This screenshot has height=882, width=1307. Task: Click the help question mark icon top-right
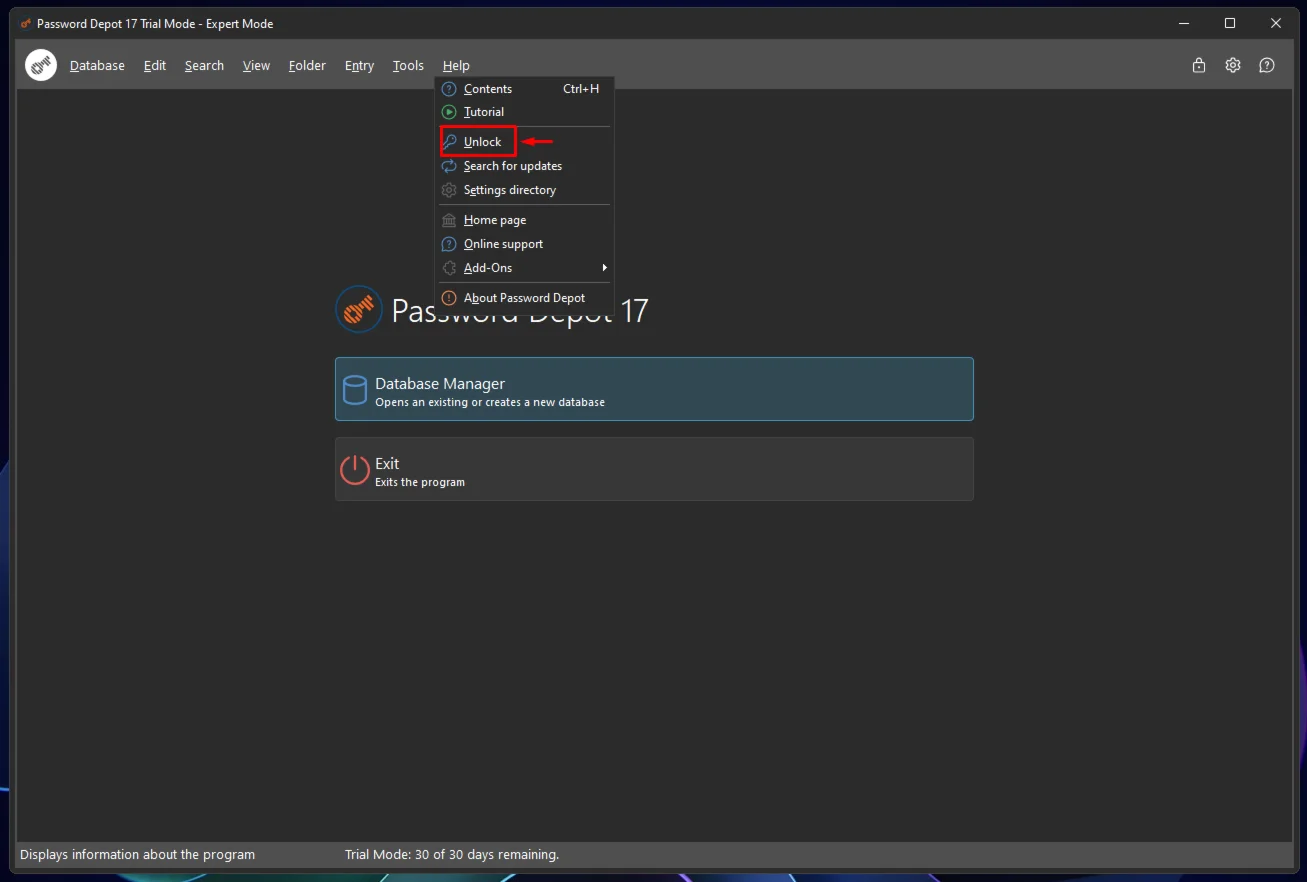[1267, 65]
